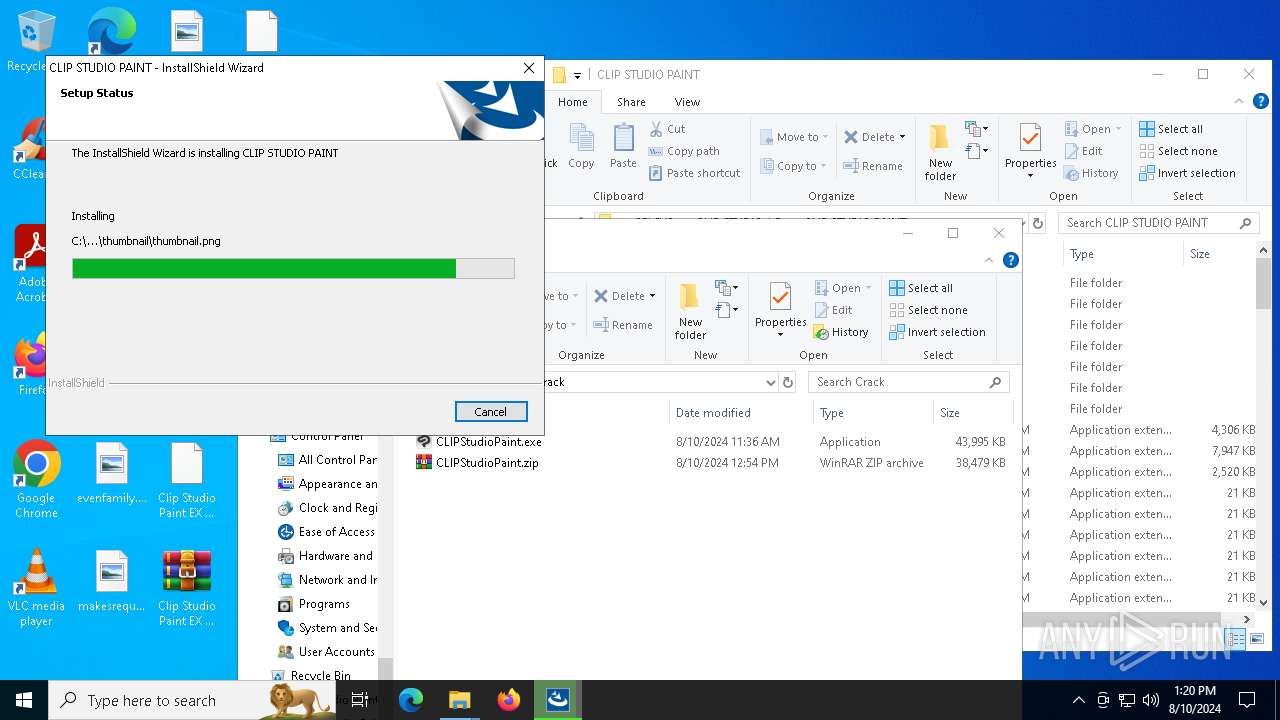Click Rename in the Crack window ribbon
Screen dimensions: 1280x720
point(623,325)
